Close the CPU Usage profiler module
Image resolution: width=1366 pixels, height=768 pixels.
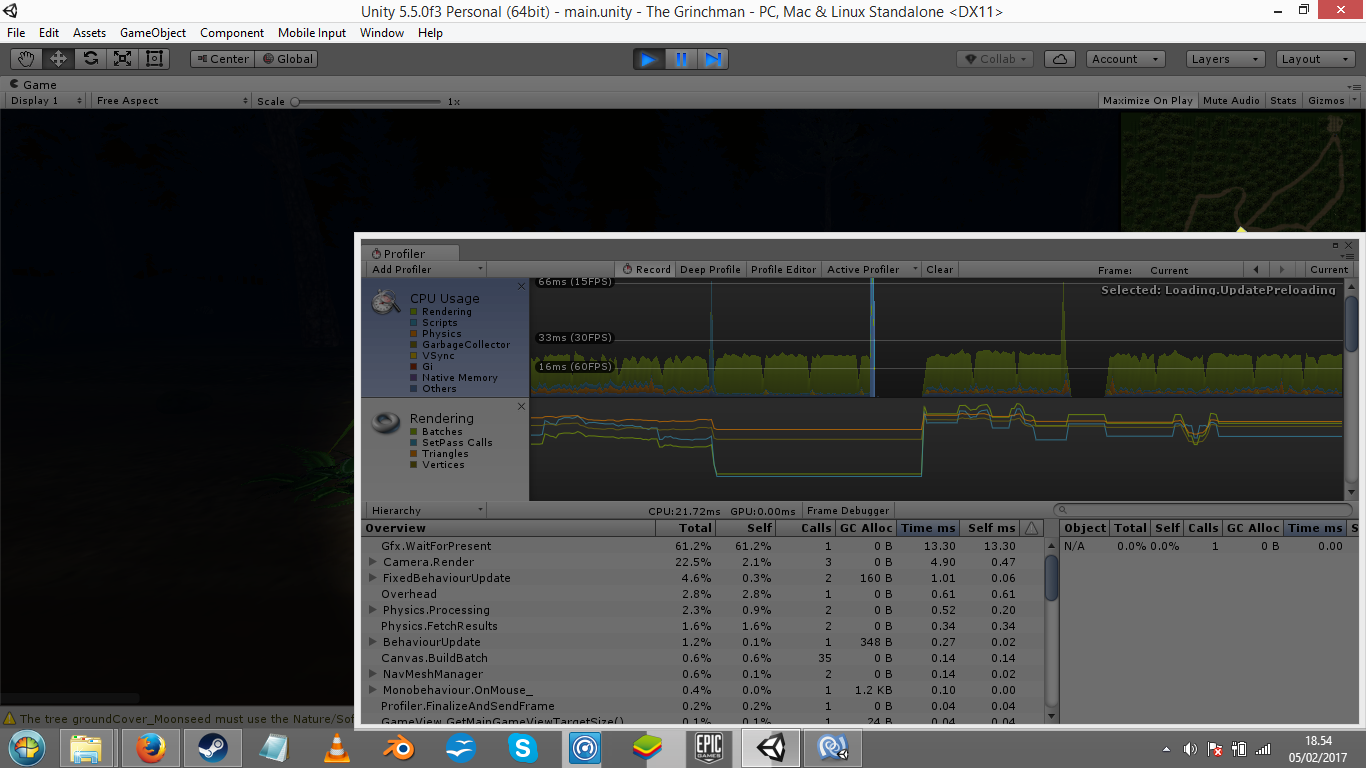coord(521,287)
